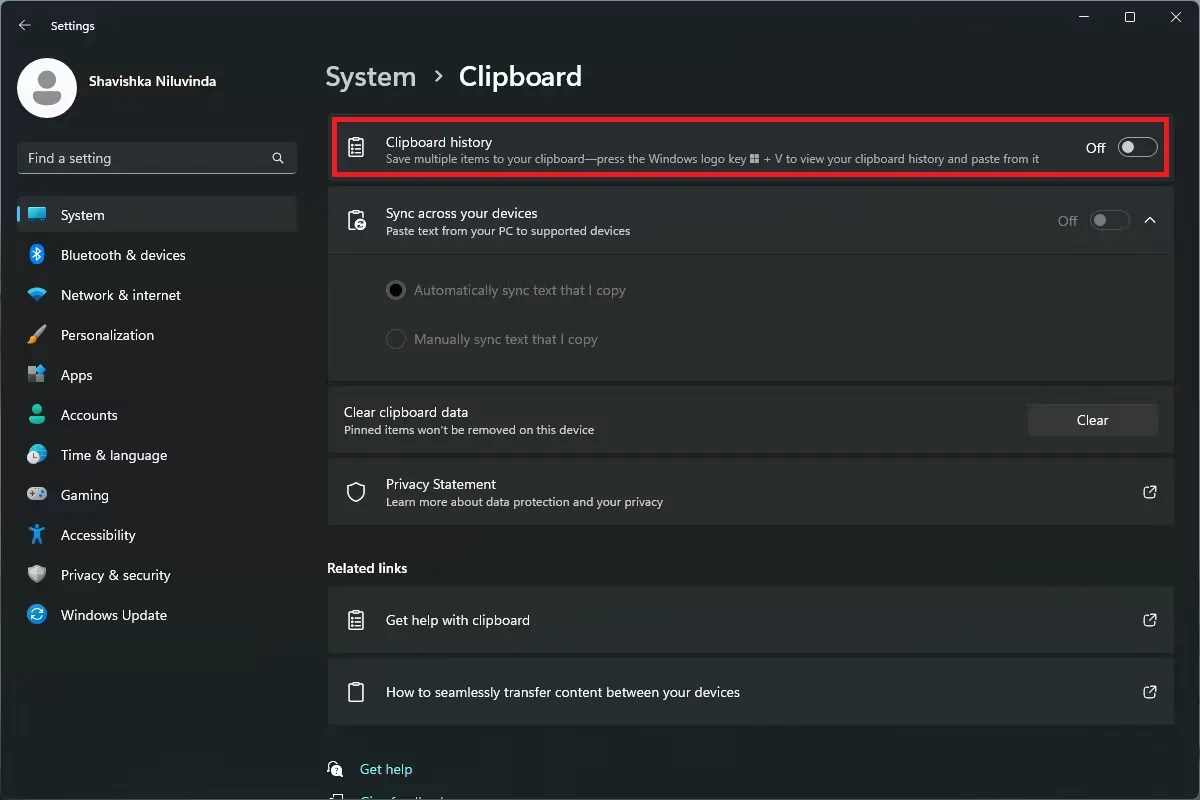Close the Settings window
This screenshot has width=1200, height=800.
tap(1176, 17)
